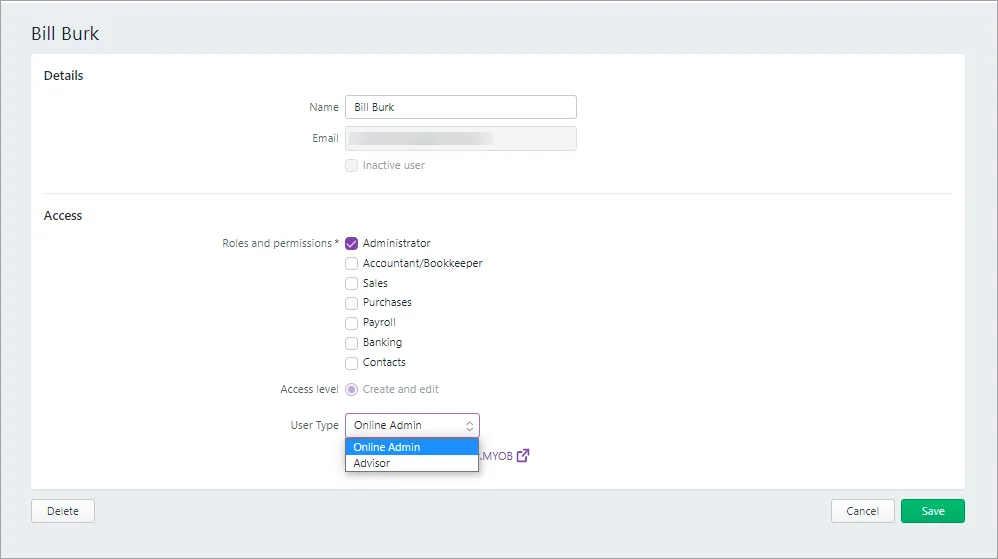998x559 pixels.
Task: Enable the Payroll role checkbox
Action: (x=351, y=323)
